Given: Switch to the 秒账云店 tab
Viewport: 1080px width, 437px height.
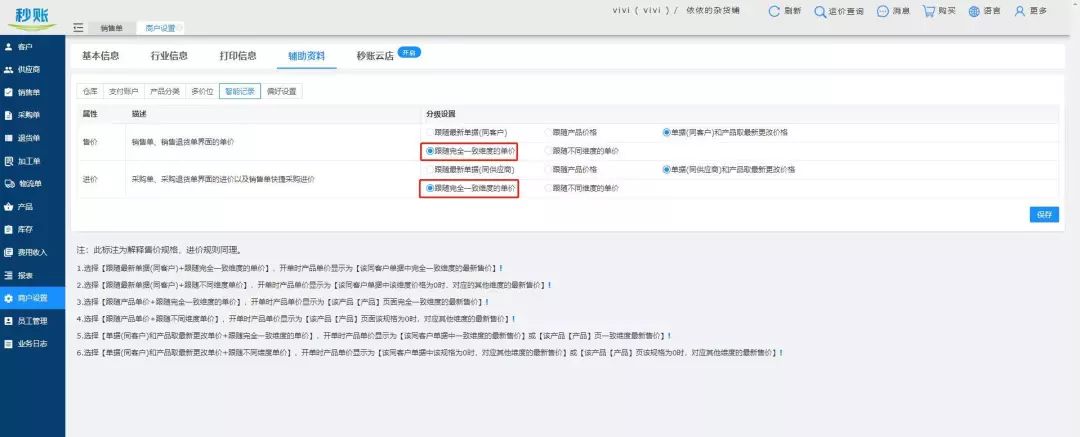Looking at the screenshot, I should pos(375,56).
